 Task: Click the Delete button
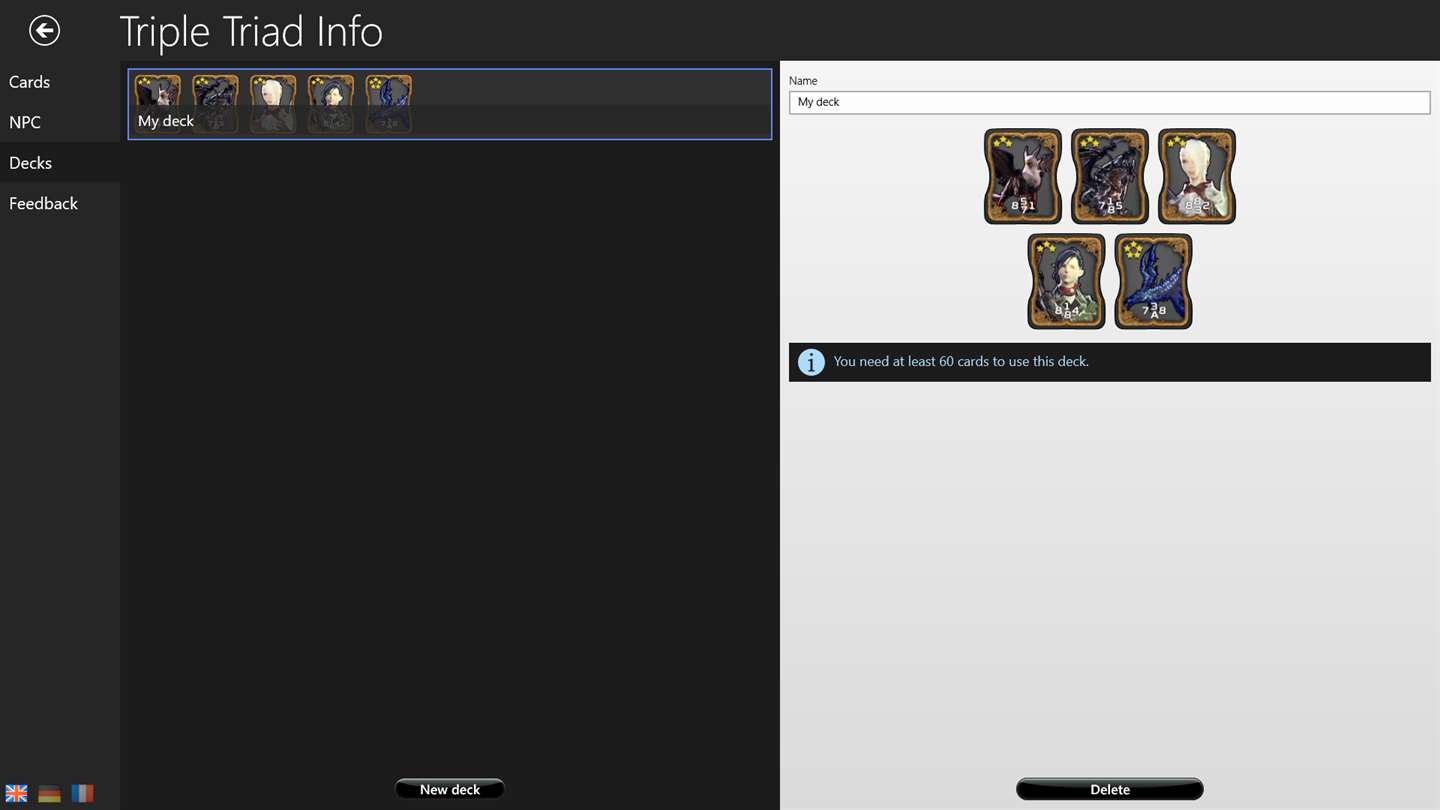coord(1110,789)
